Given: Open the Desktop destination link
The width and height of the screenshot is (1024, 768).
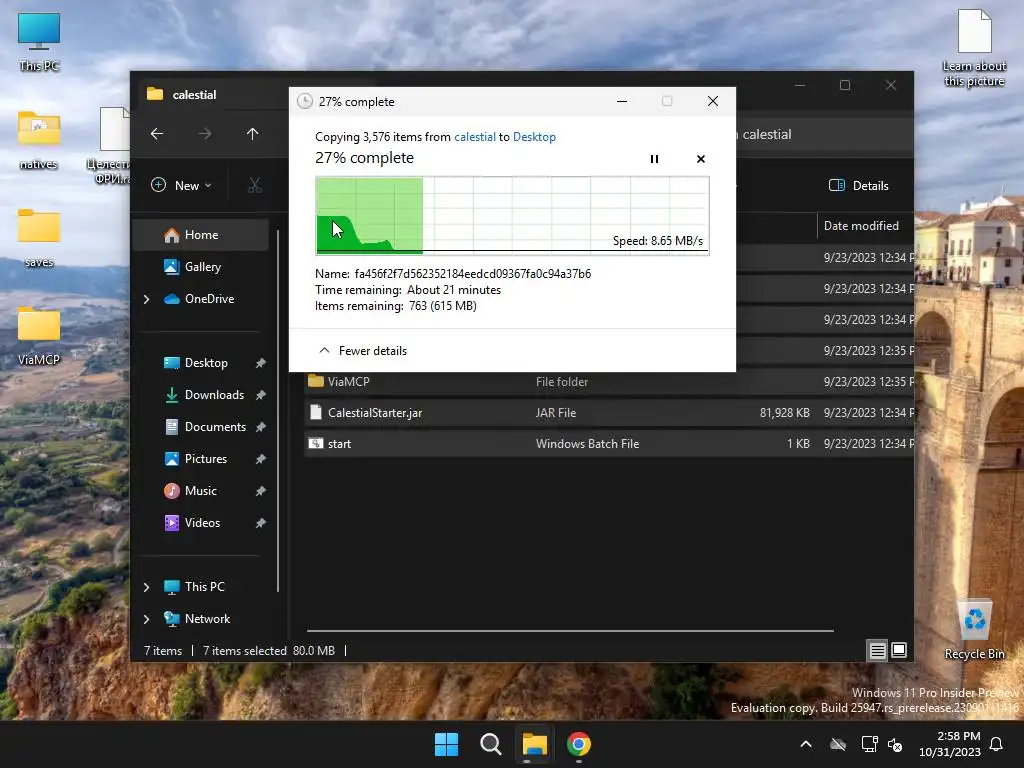Looking at the screenshot, I should [534, 136].
